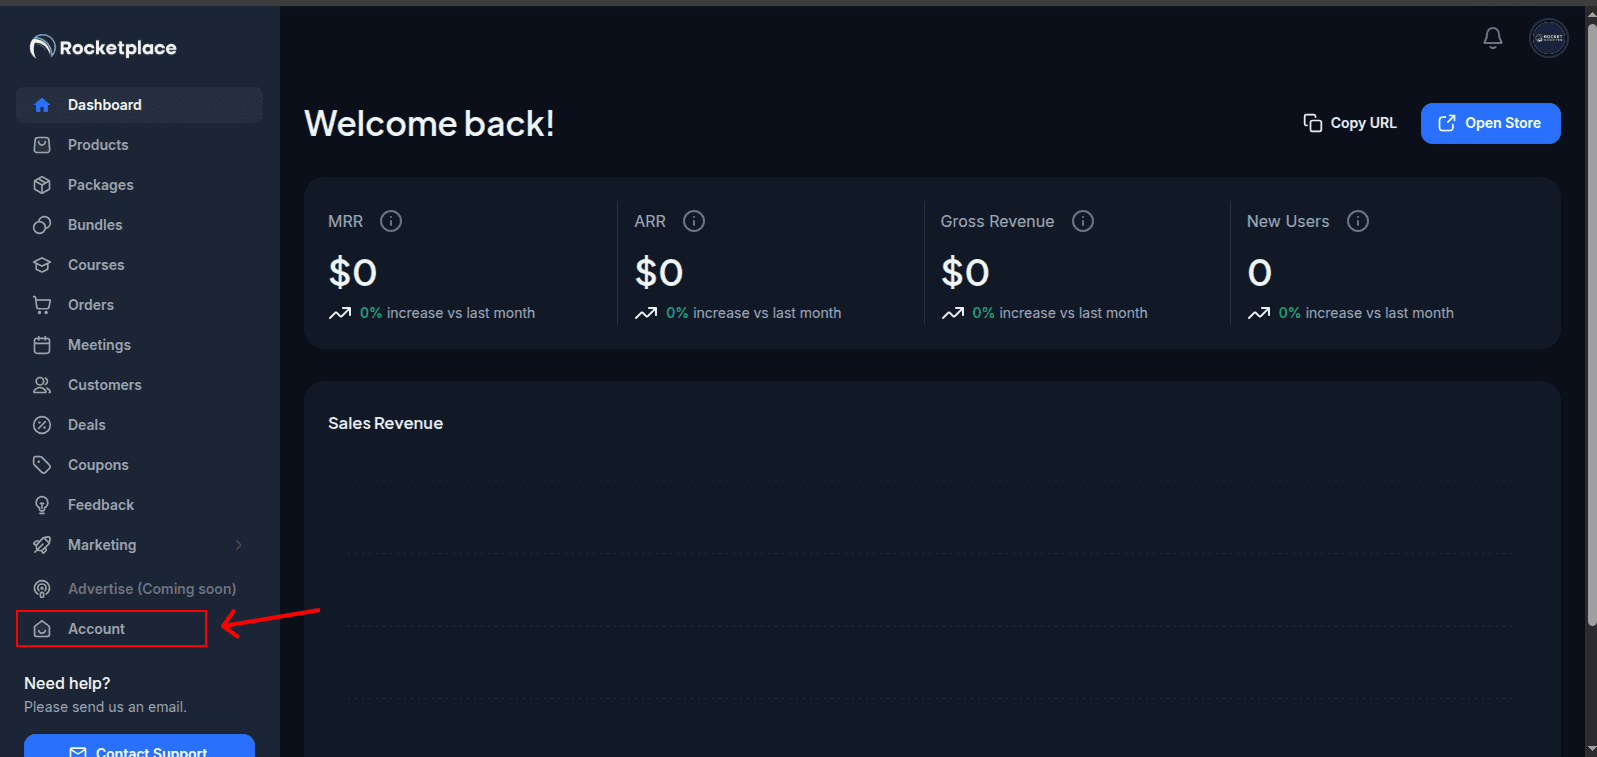The height and width of the screenshot is (757, 1597).
Task: Open the Customers section icon
Action: click(x=42, y=384)
